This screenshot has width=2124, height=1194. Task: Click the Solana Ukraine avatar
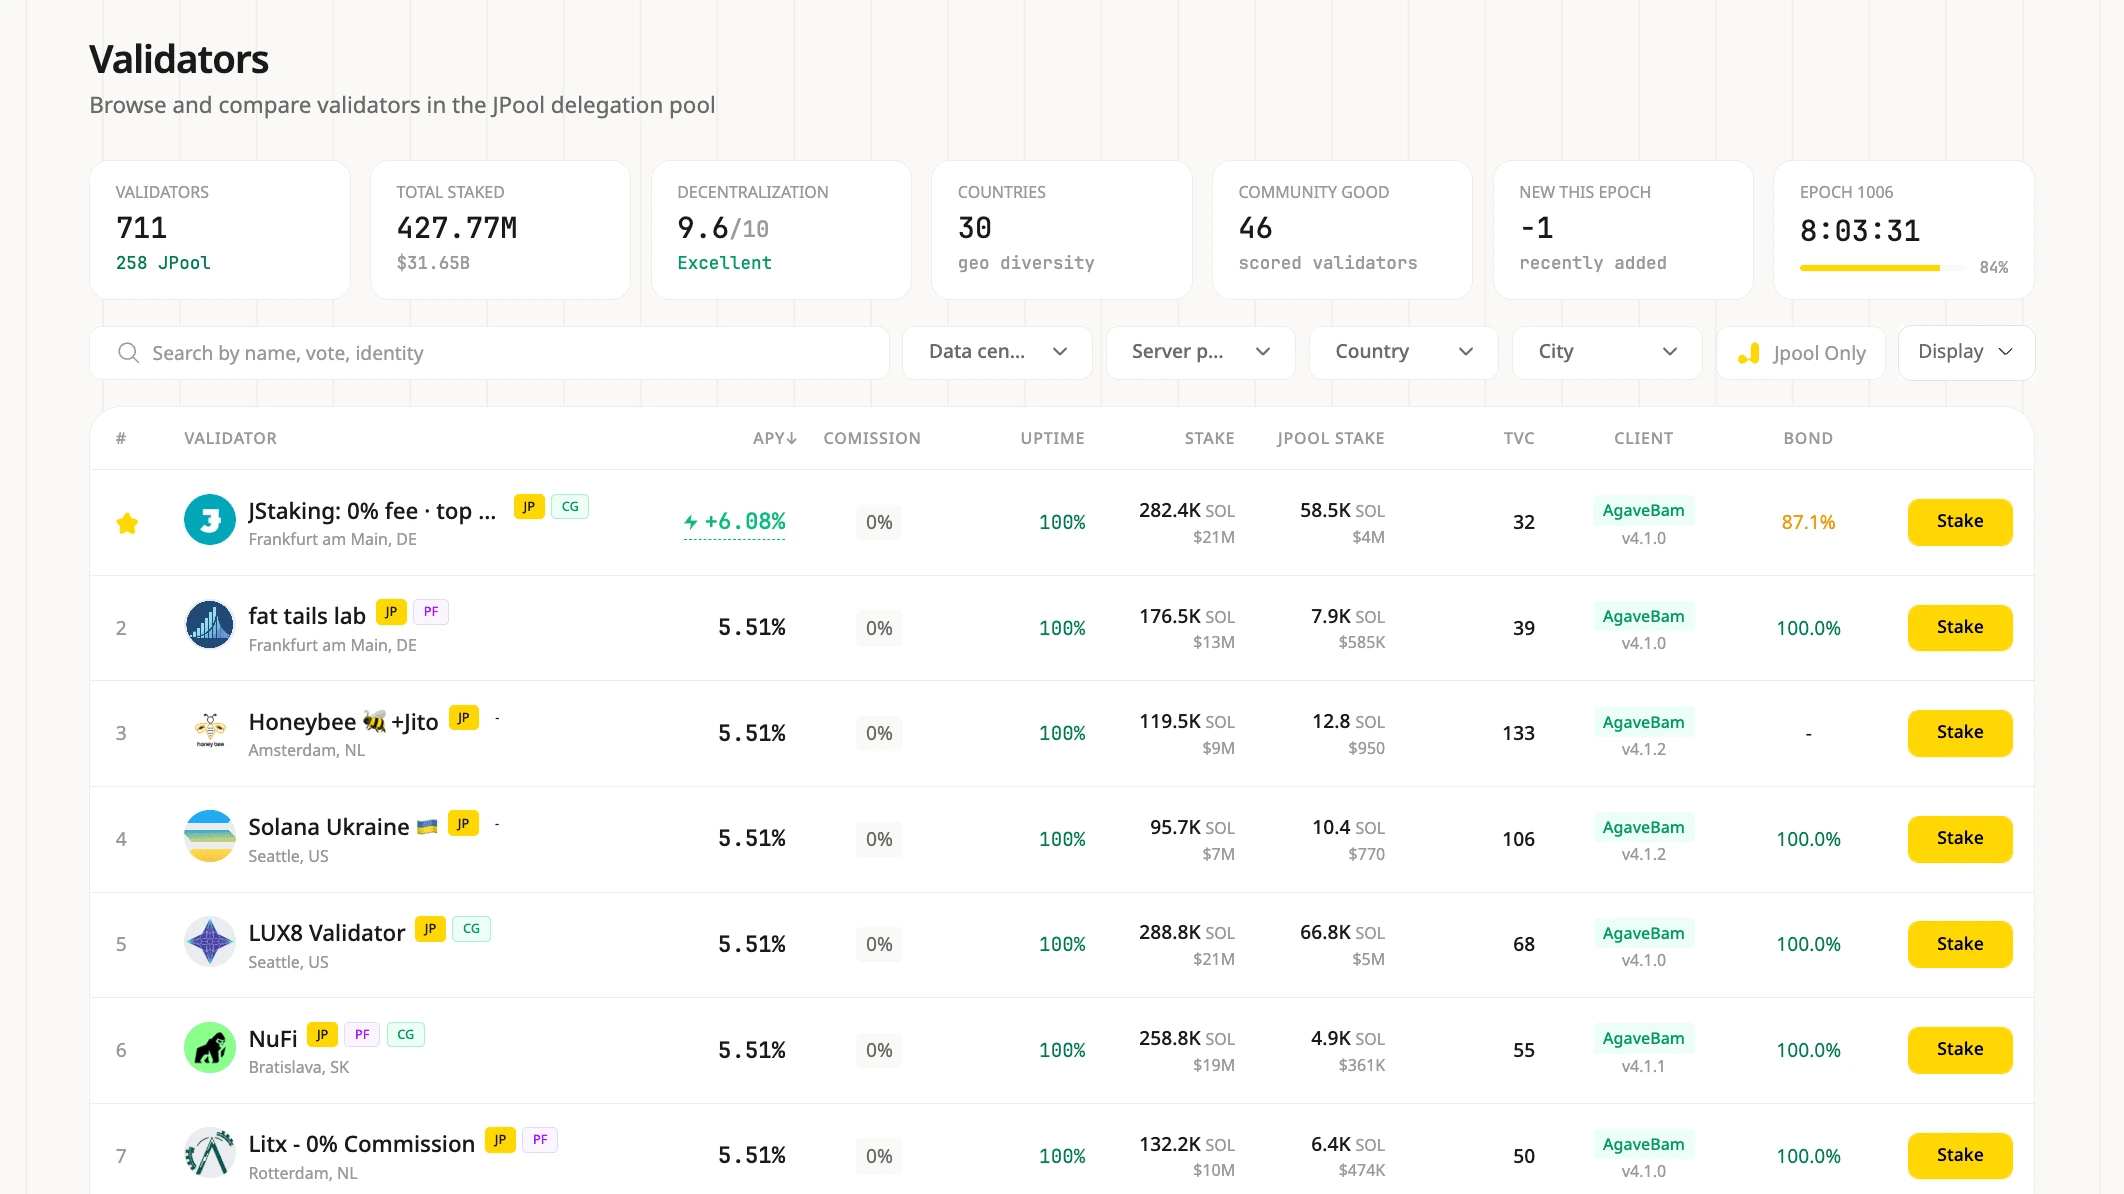coord(210,836)
